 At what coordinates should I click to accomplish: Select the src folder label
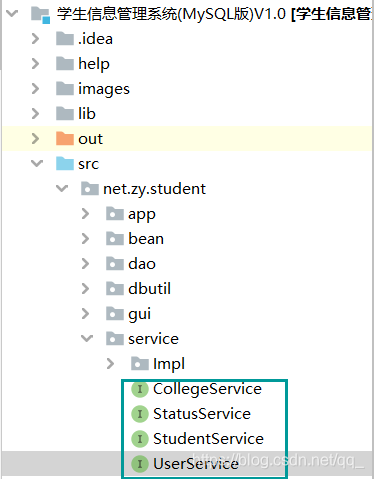[x=89, y=164]
